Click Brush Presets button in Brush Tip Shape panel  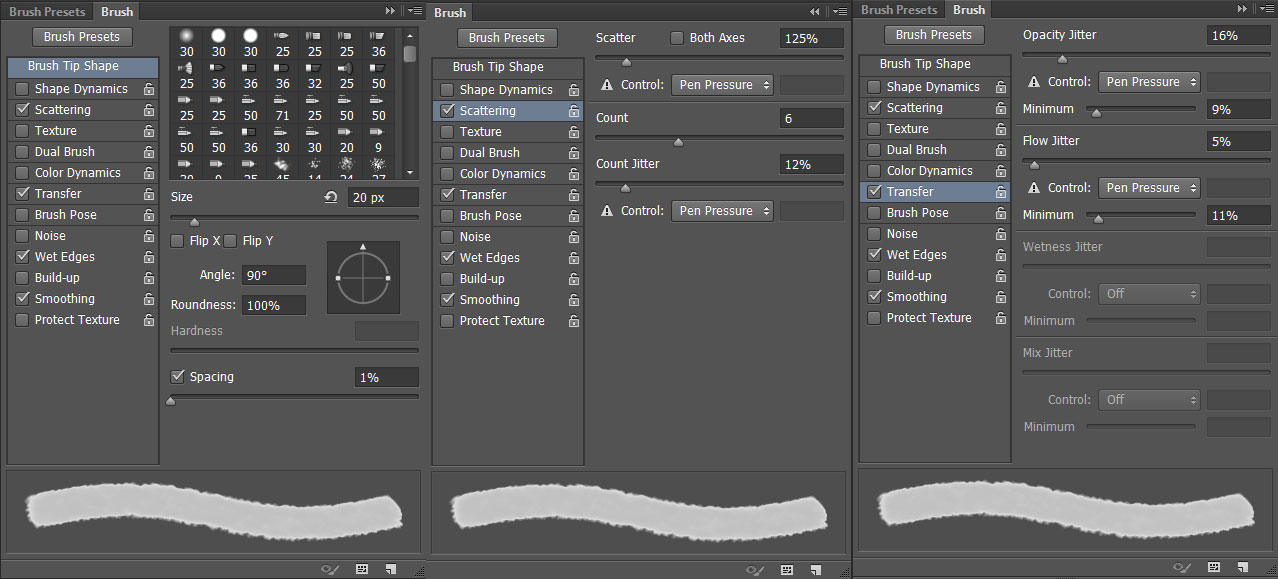pos(82,37)
